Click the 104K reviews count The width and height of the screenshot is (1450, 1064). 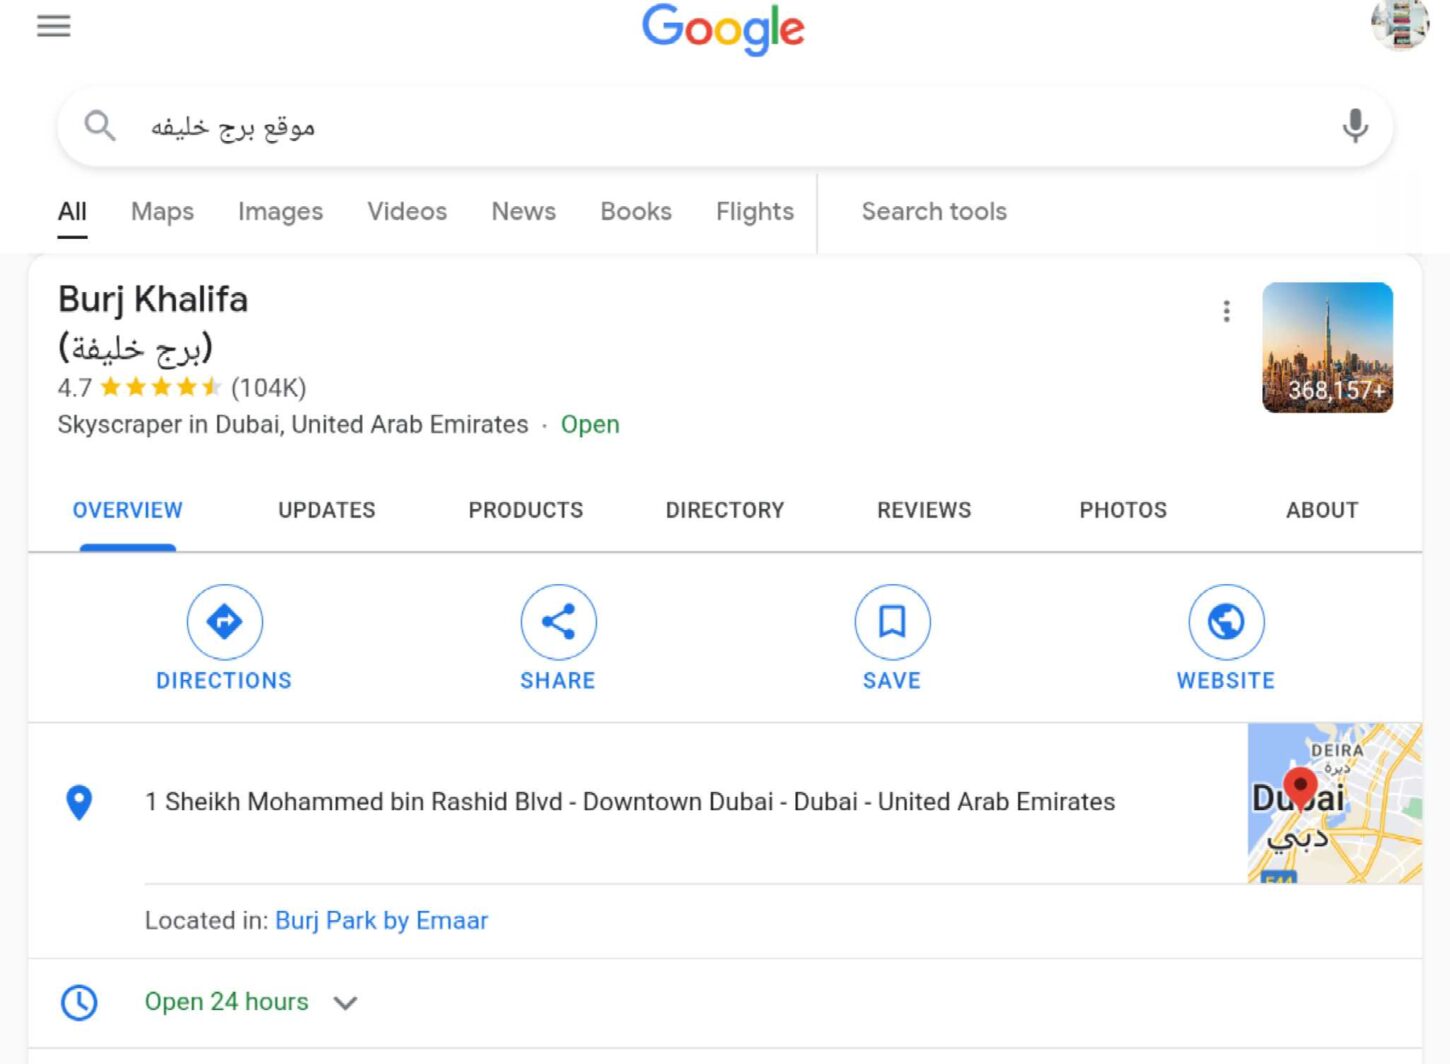(268, 388)
